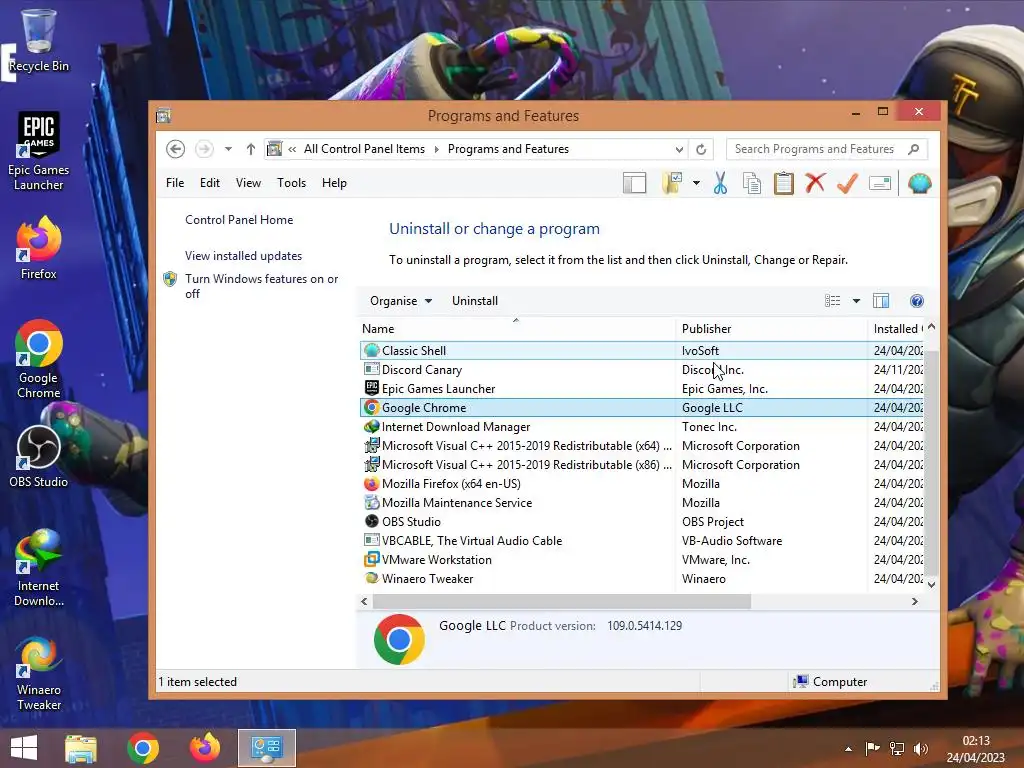1024x768 pixels.
Task: Launch Firefox from the taskbar
Action: pyautogui.click(x=204, y=748)
